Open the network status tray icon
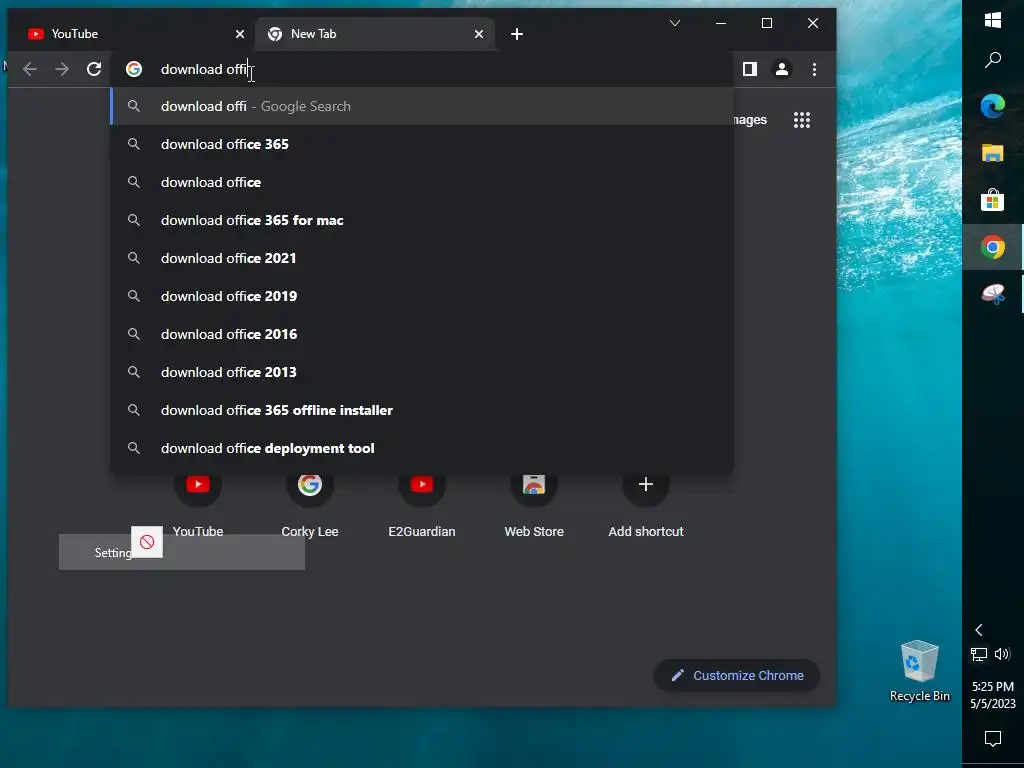Screen dimensions: 1024x768 (x=978, y=654)
